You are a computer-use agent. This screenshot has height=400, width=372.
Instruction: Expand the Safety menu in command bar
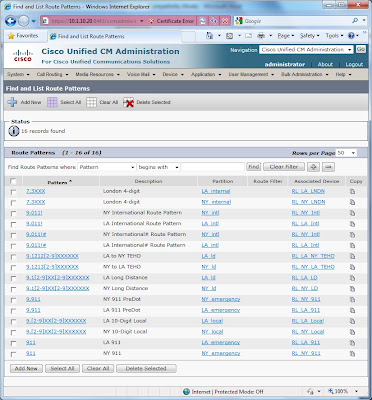[309, 36]
